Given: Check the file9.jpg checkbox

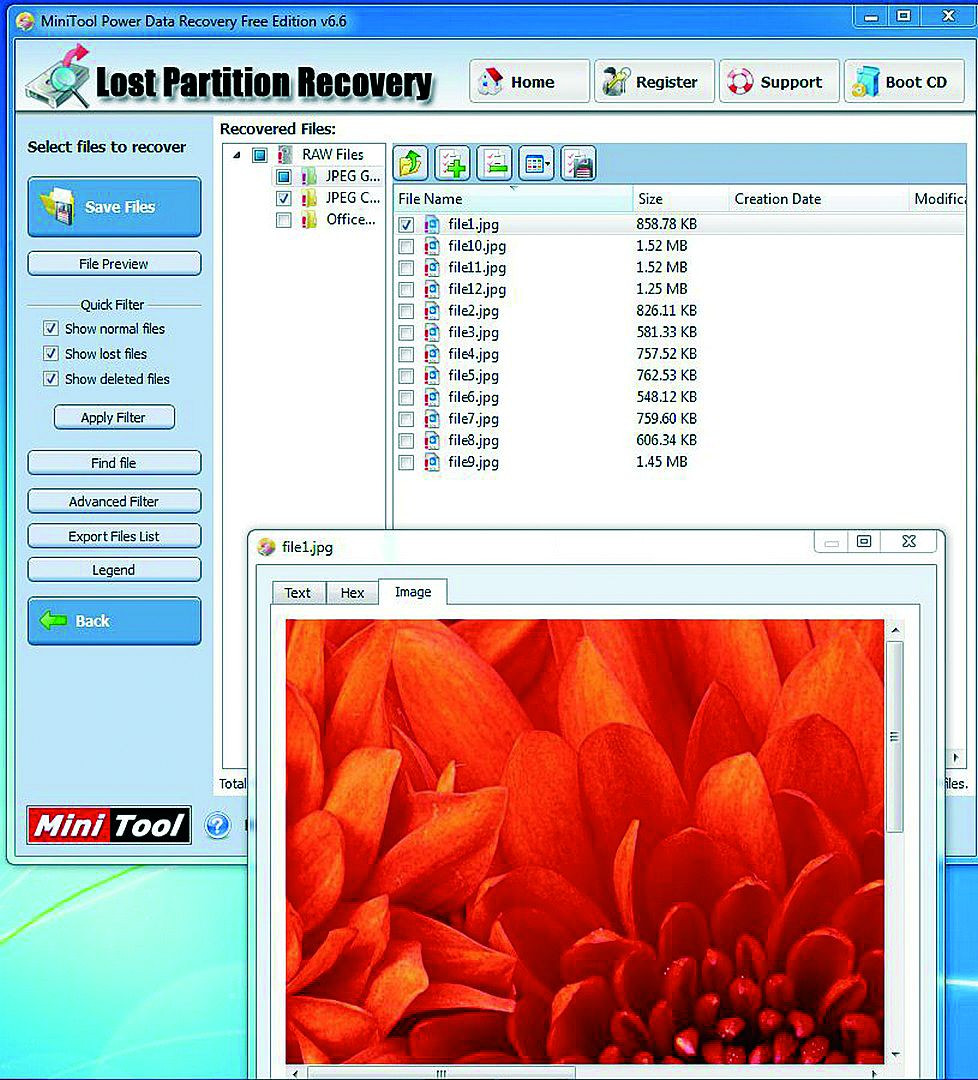Looking at the screenshot, I should pos(406,462).
